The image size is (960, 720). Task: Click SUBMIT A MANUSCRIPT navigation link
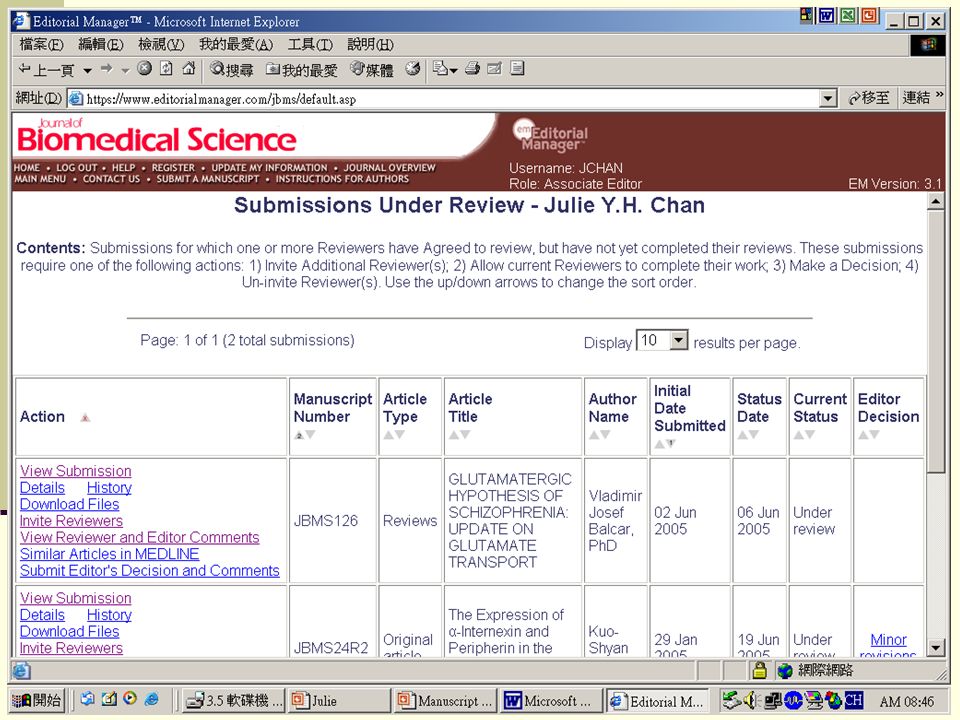pos(208,179)
